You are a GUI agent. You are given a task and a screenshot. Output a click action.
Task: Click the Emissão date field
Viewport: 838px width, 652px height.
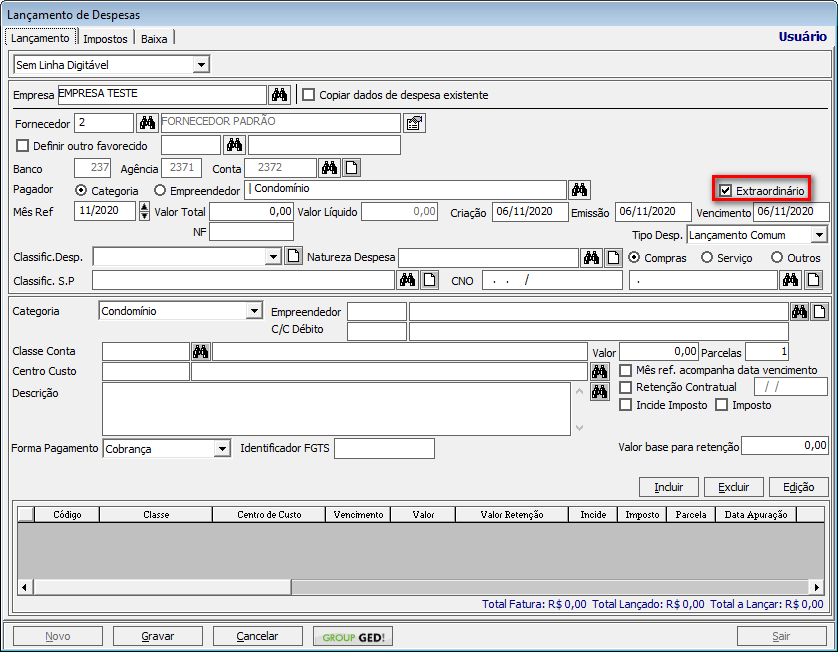tap(653, 212)
